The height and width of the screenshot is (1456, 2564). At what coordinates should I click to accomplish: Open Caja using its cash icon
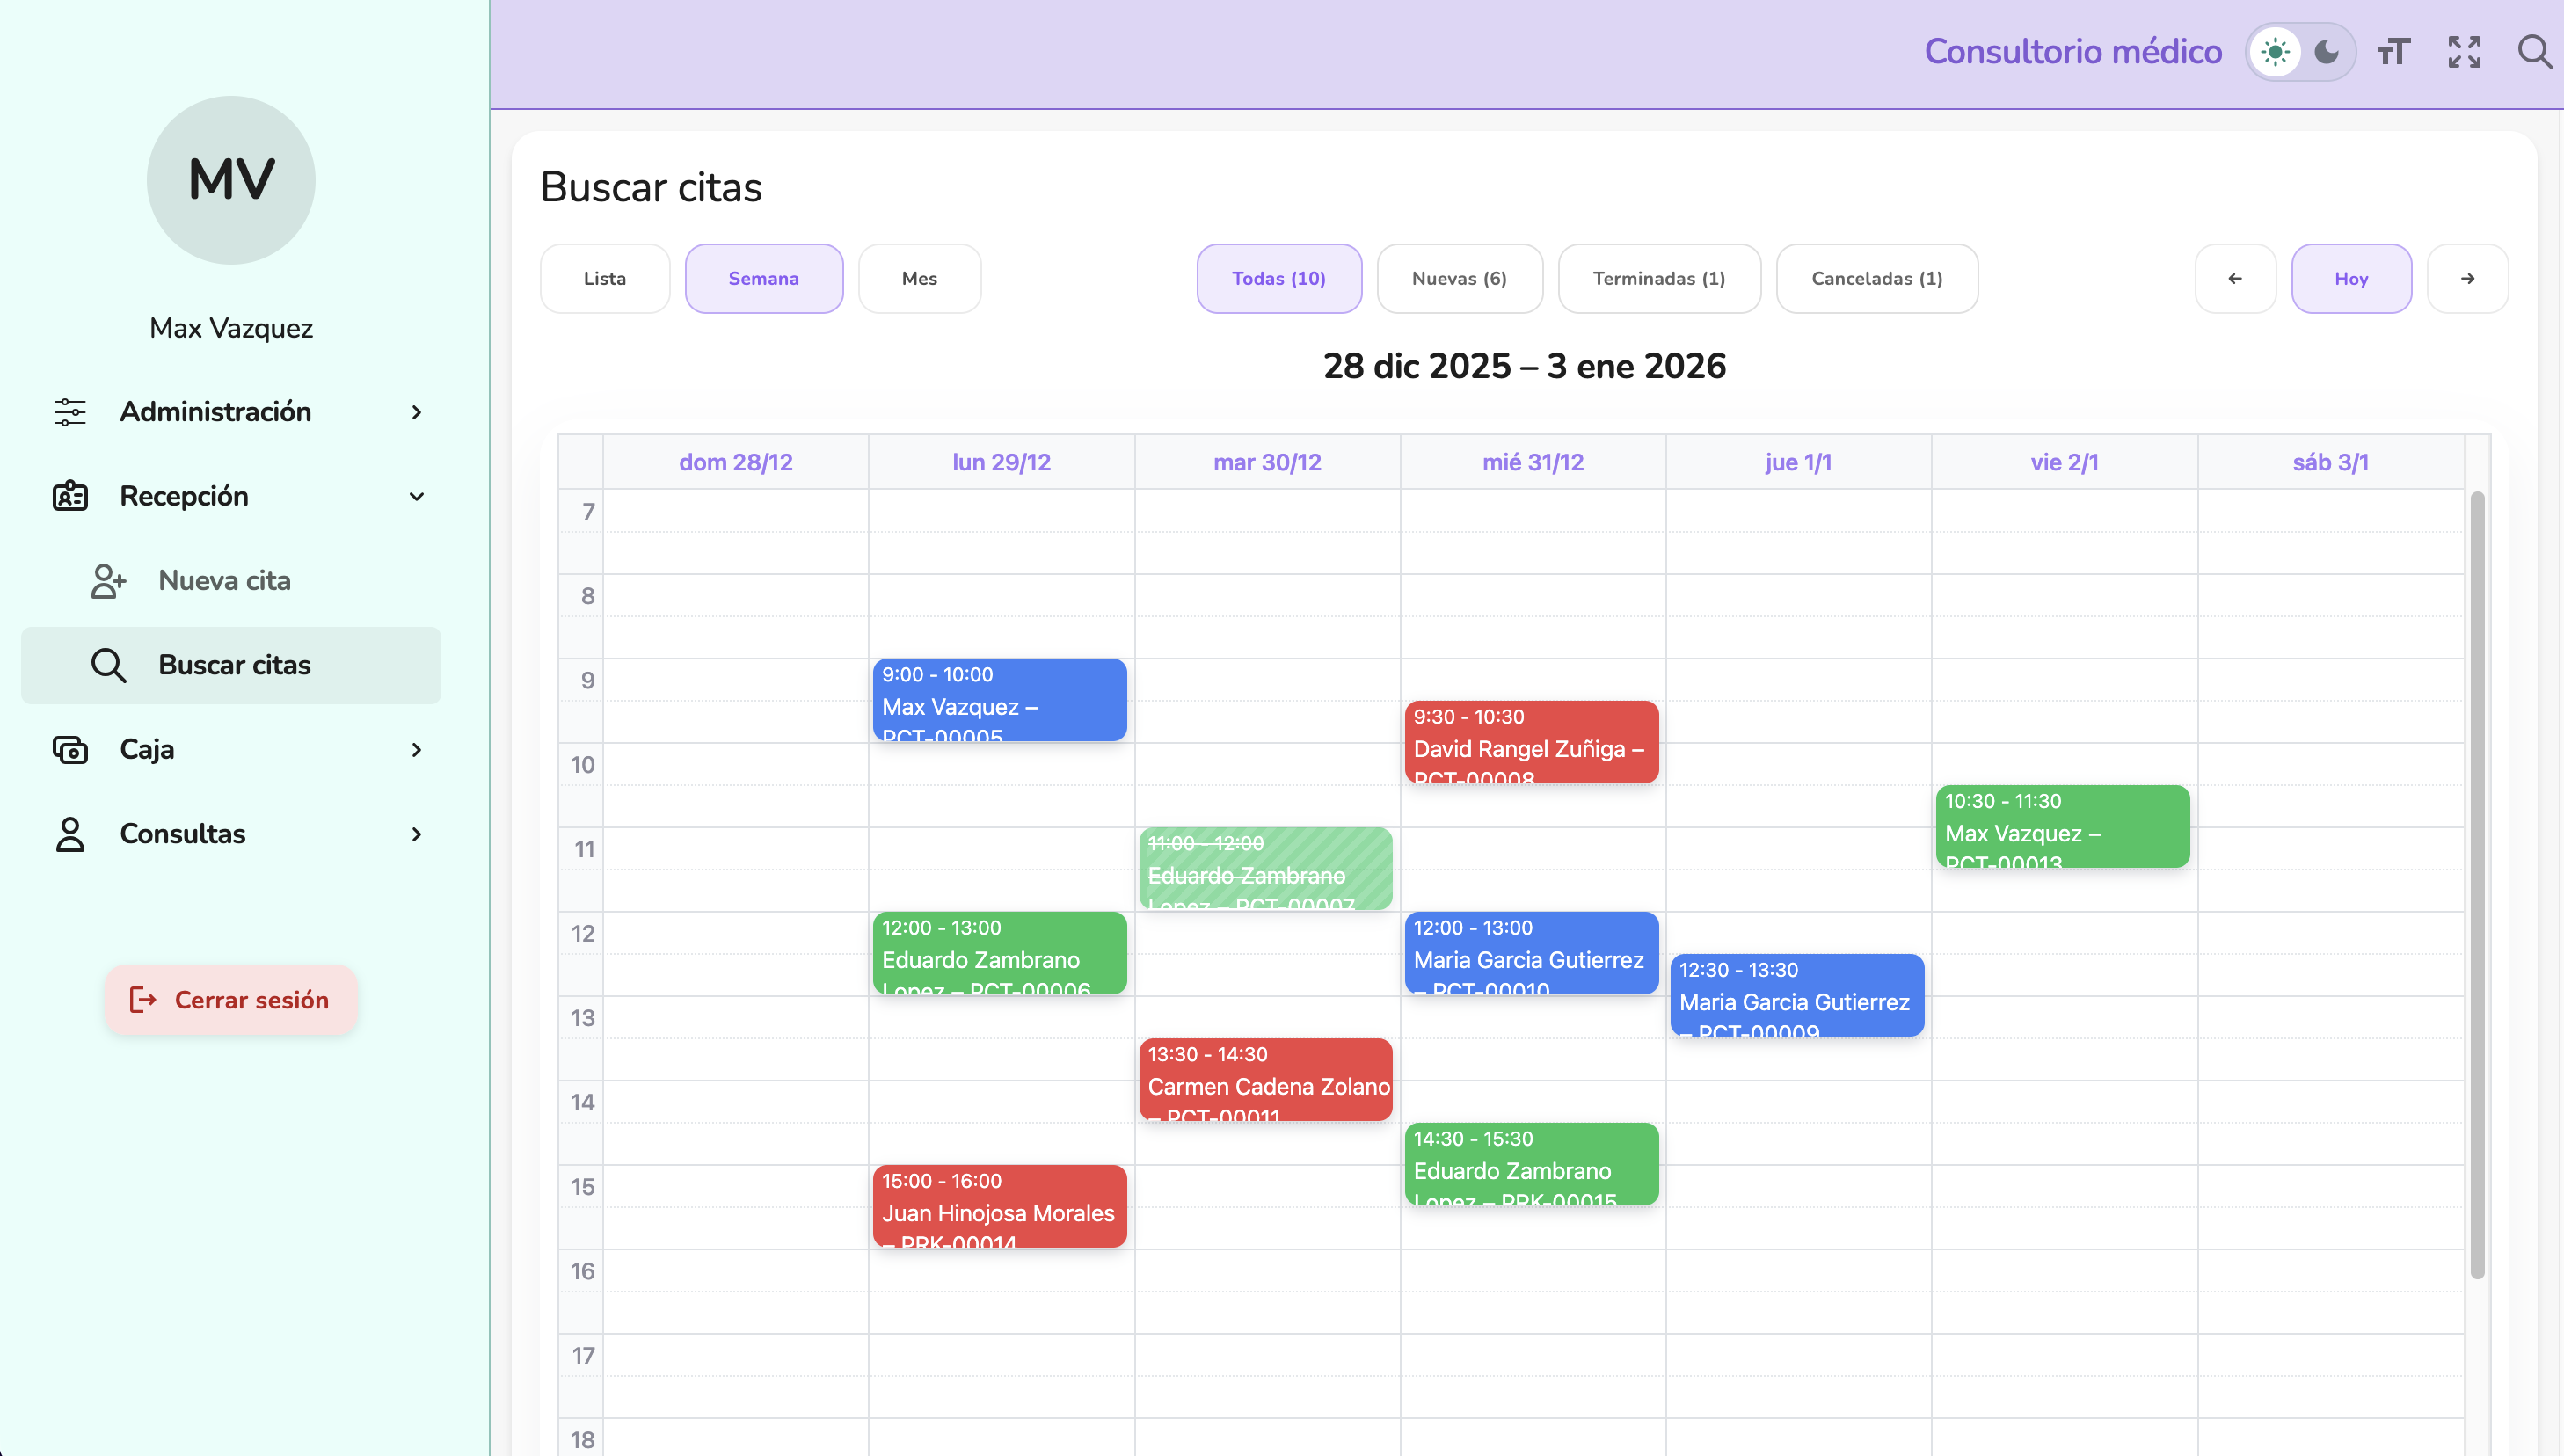(x=69, y=749)
